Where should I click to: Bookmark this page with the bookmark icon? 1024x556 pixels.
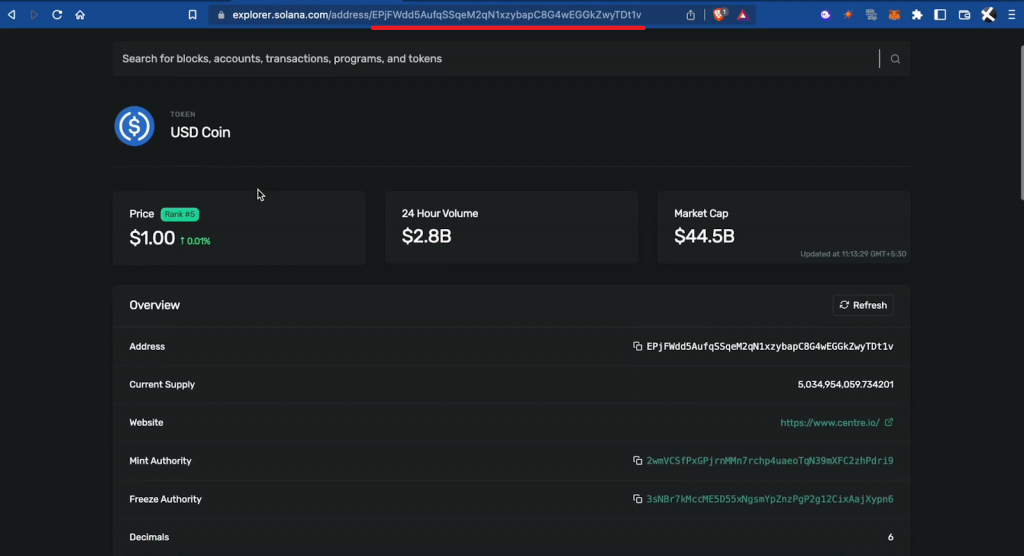coord(192,14)
